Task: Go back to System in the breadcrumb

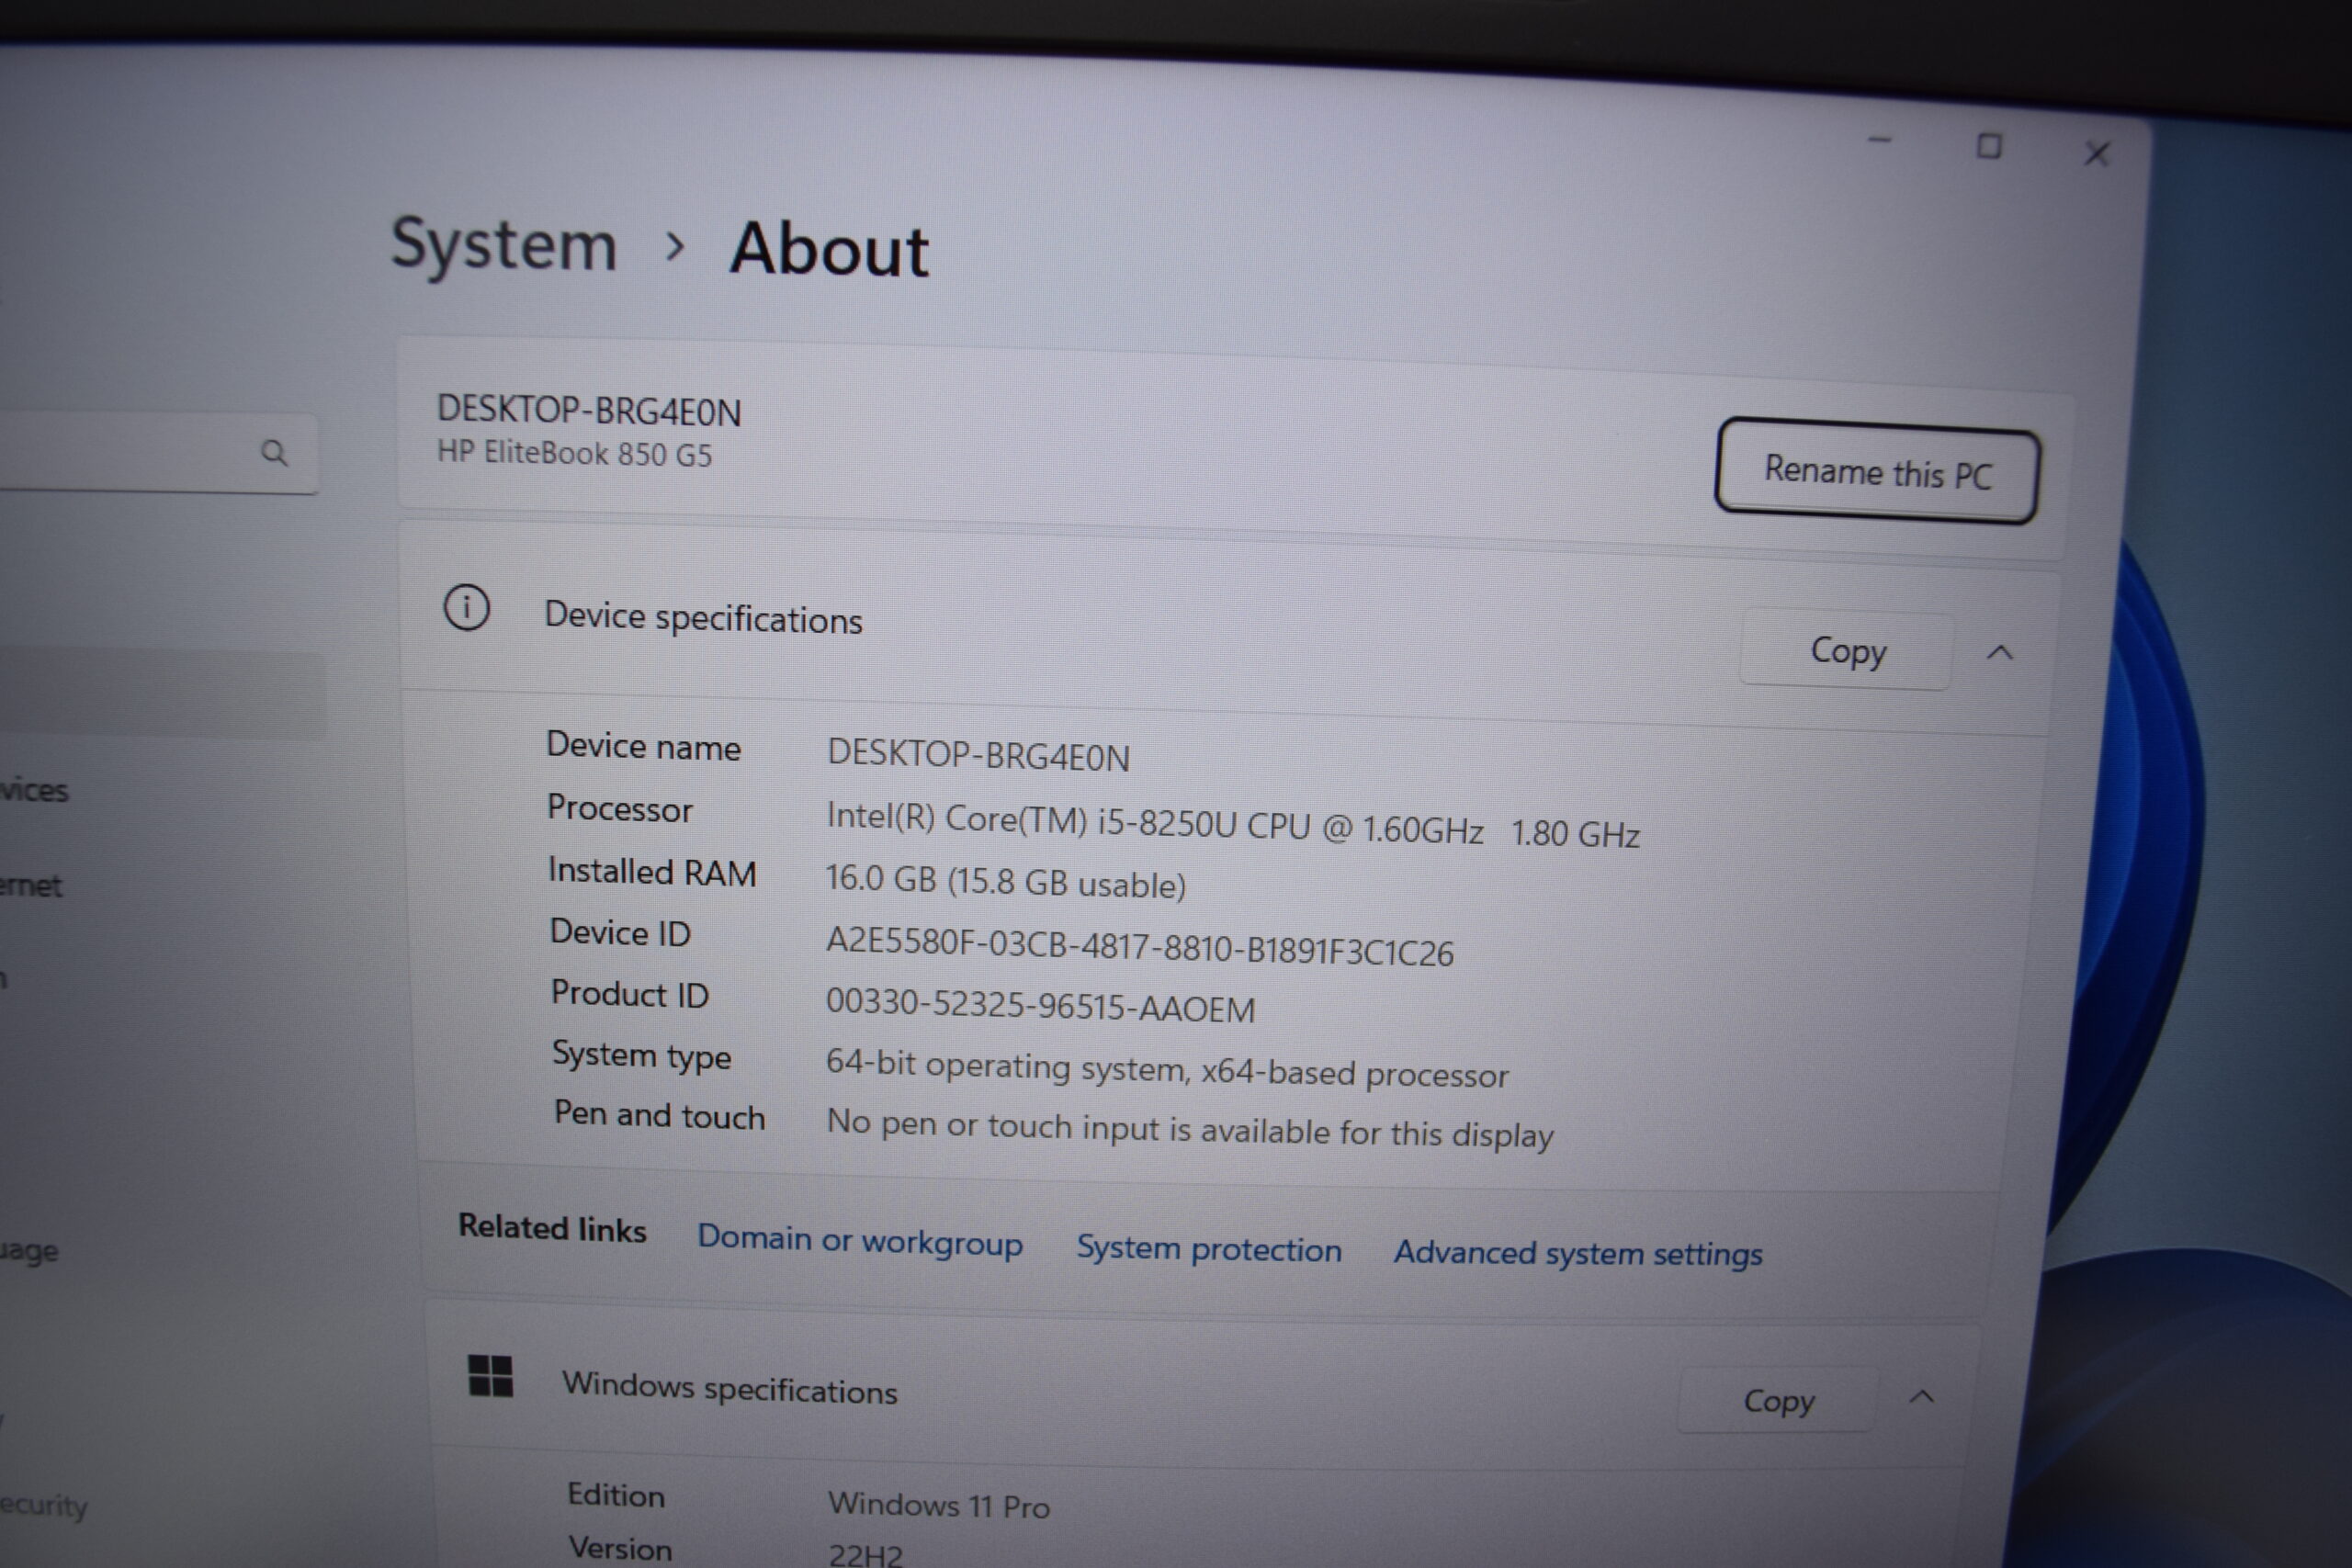Action: 504,245
